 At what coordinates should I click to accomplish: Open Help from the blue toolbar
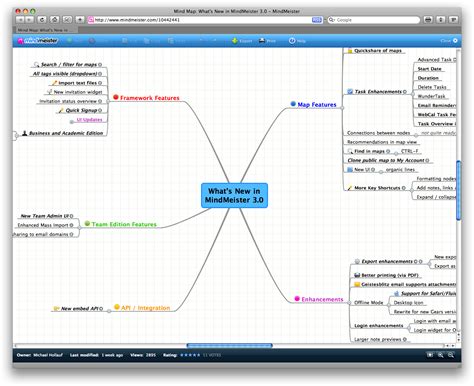tap(297, 41)
